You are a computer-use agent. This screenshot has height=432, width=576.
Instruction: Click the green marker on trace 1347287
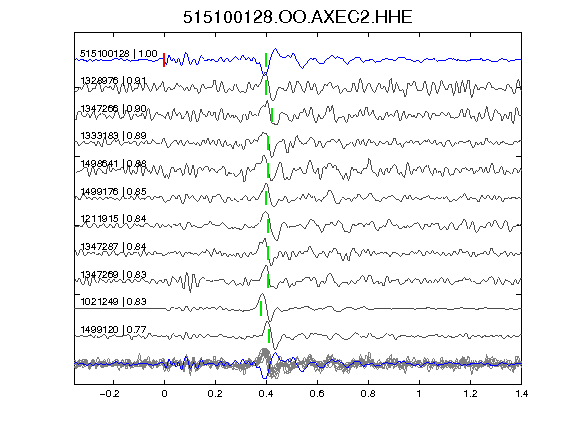point(268,253)
